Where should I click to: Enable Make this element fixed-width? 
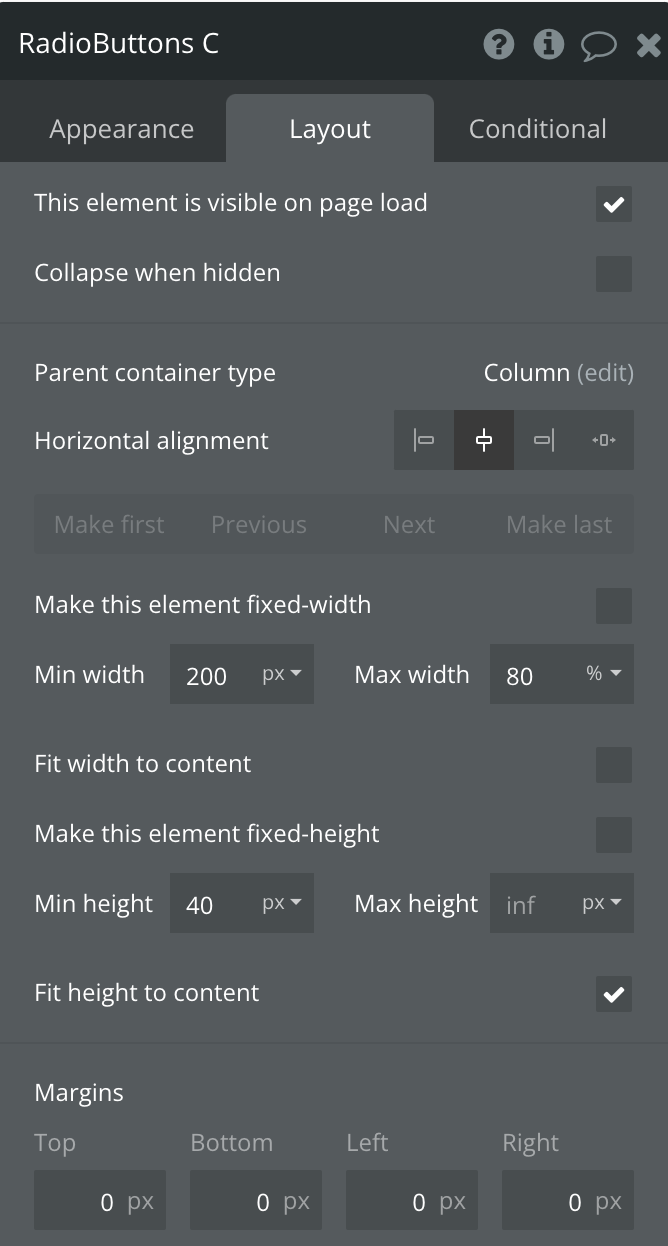click(613, 606)
